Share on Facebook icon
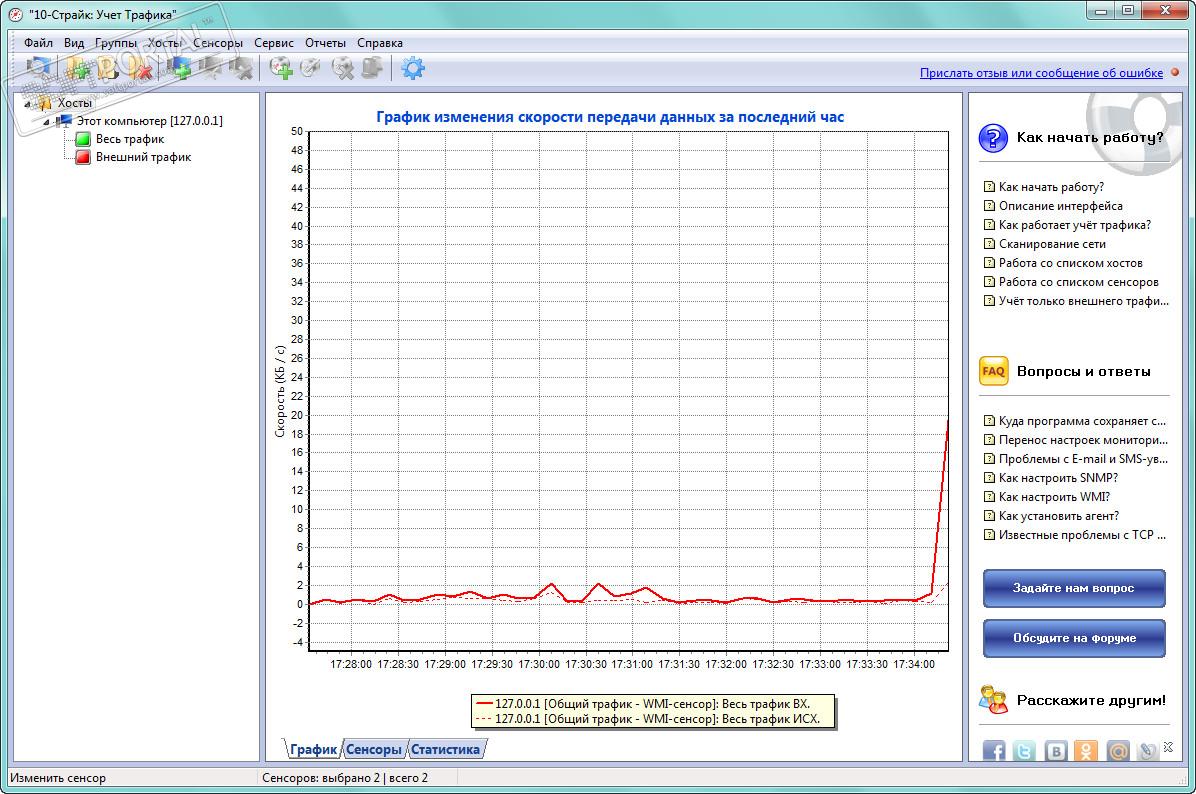Image resolution: width=1196 pixels, height=794 pixels. pyautogui.click(x=994, y=751)
